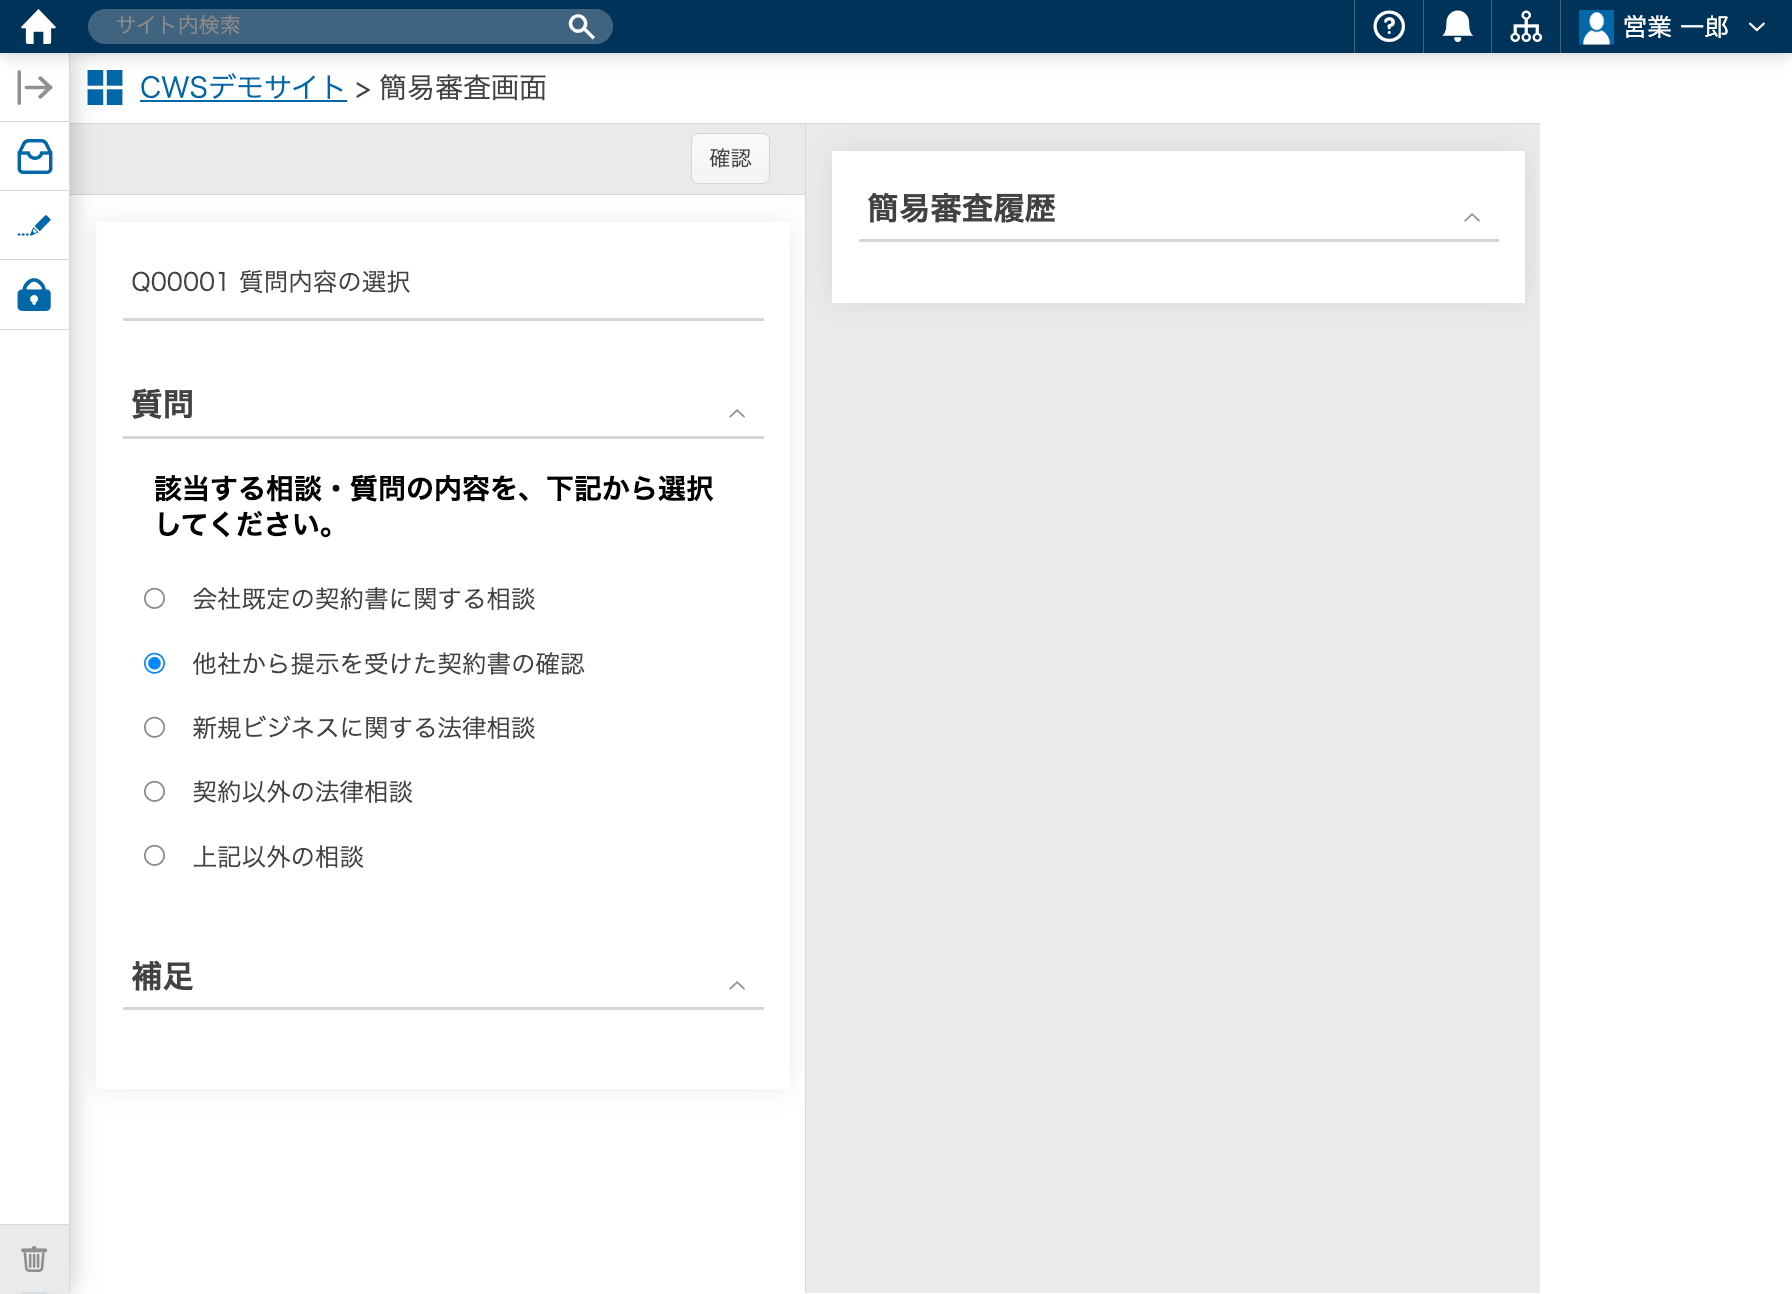
Task: Collapse the 質問 section
Action: pos(737,414)
